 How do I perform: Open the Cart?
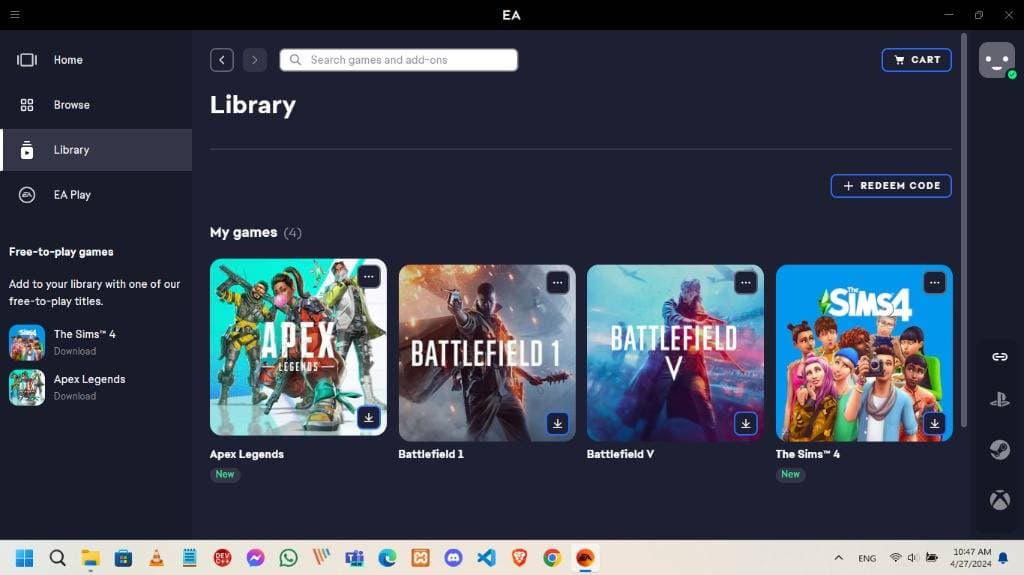pyautogui.click(x=916, y=60)
